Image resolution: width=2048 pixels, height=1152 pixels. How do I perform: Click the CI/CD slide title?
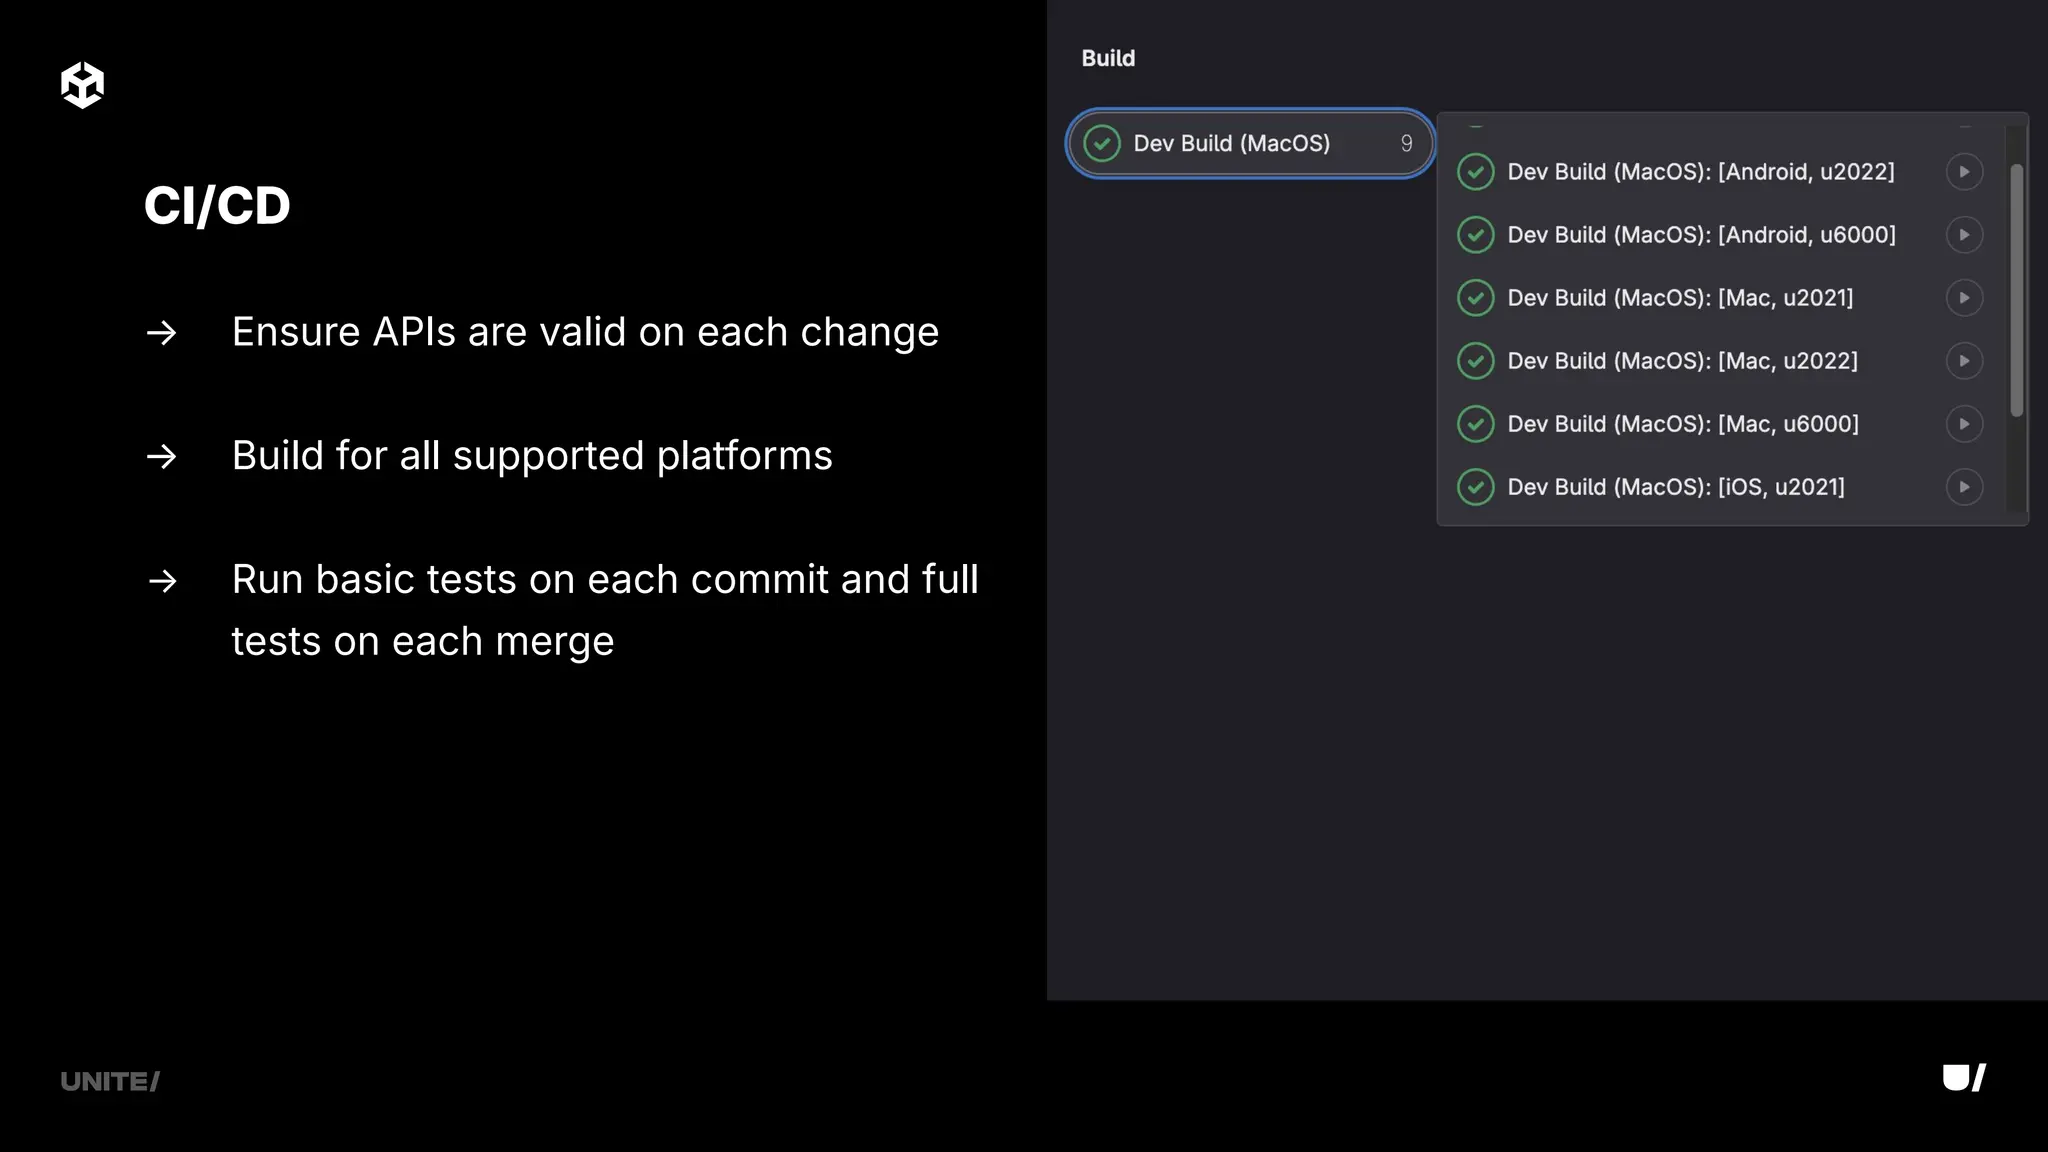click(x=217, y=206)
